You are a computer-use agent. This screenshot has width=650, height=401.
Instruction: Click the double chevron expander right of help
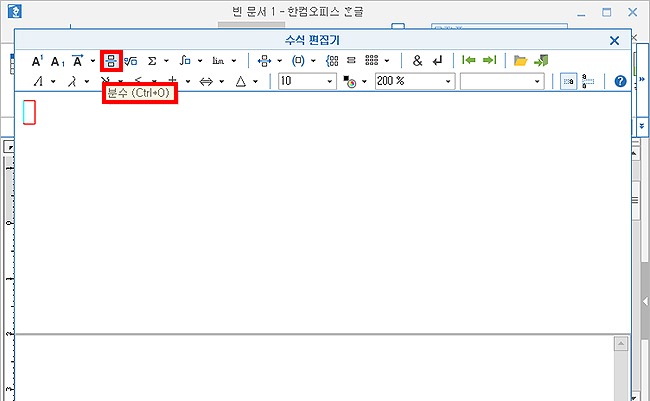642,79
